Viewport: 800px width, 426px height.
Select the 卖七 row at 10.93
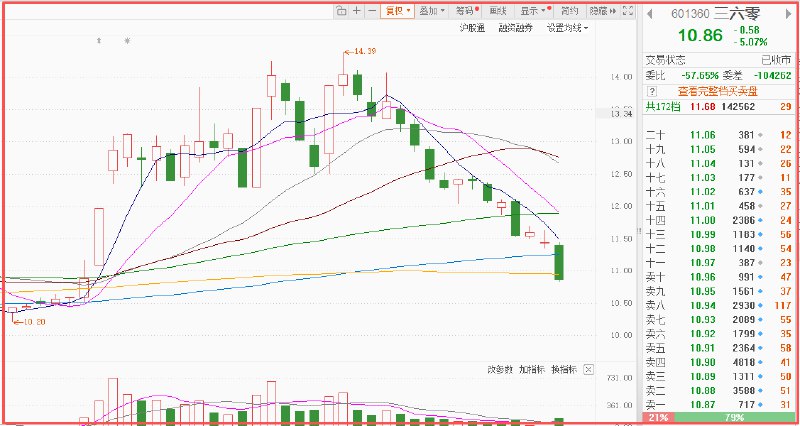click(718, 320)
